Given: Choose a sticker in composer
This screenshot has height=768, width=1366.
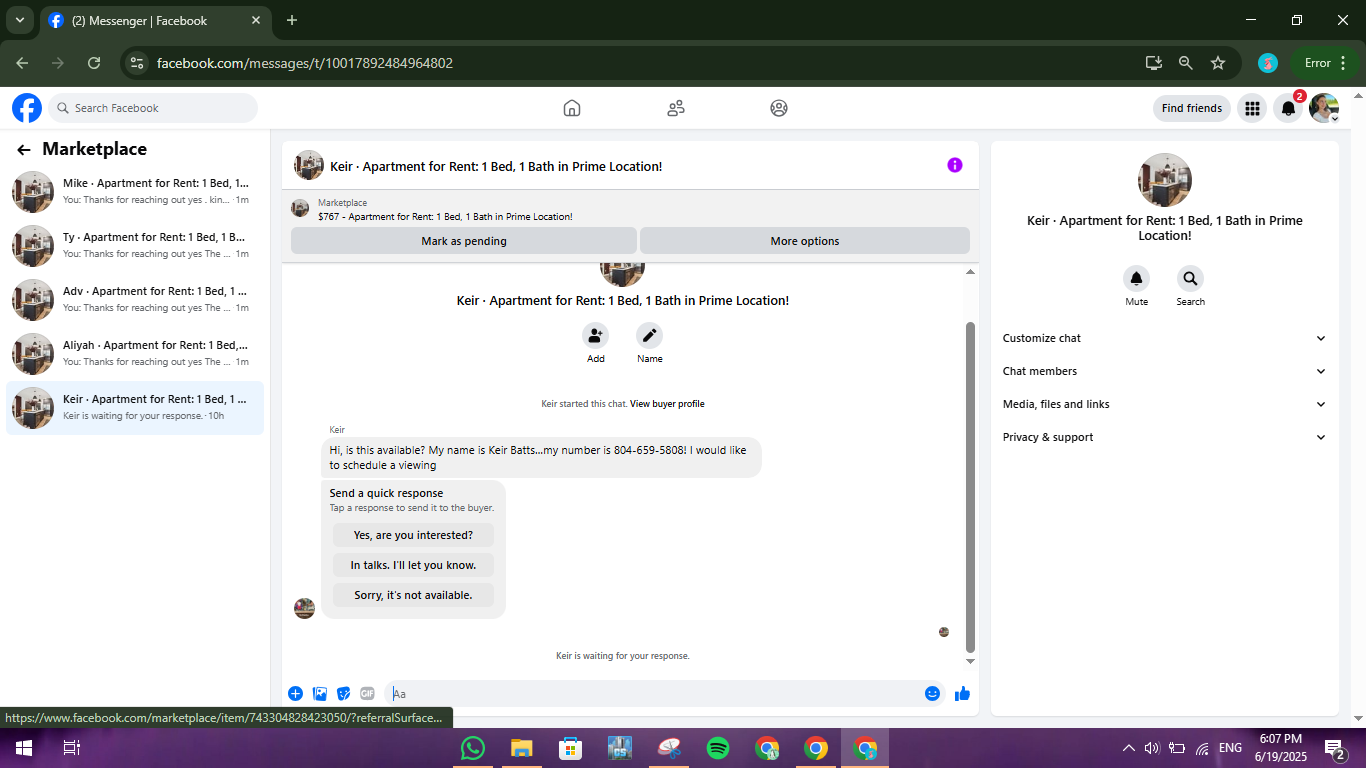Looking at the screenshot, I should click(344, 693).
